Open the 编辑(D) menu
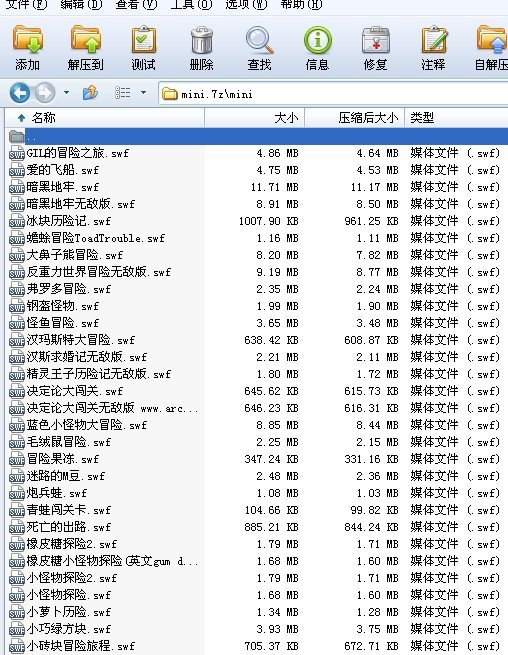 tap(81, 5)
